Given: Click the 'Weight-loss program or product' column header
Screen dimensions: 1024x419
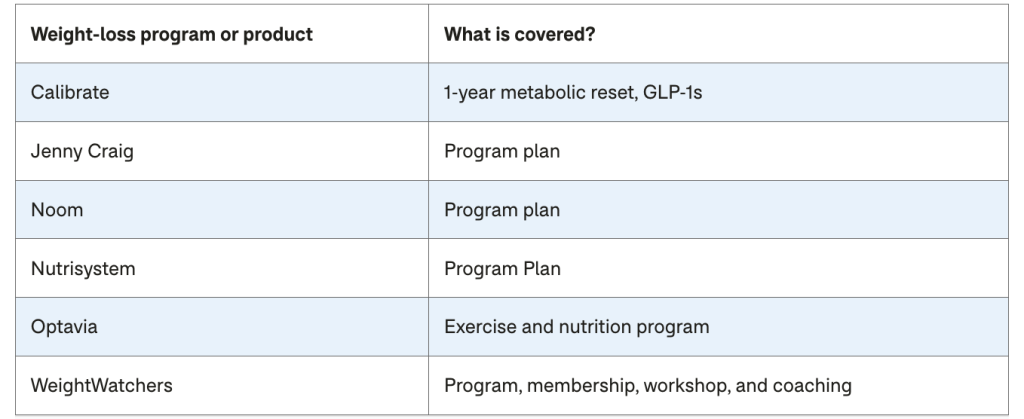Looking at the screenshot, I should (x=173, y=34).
